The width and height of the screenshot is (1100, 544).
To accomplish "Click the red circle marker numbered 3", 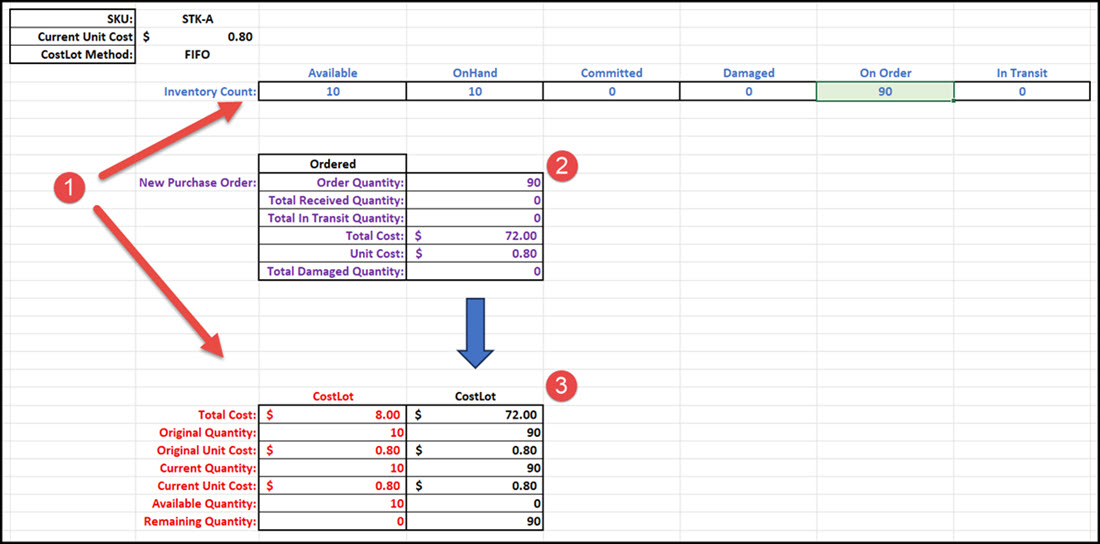I will click(x=563, y=386).
